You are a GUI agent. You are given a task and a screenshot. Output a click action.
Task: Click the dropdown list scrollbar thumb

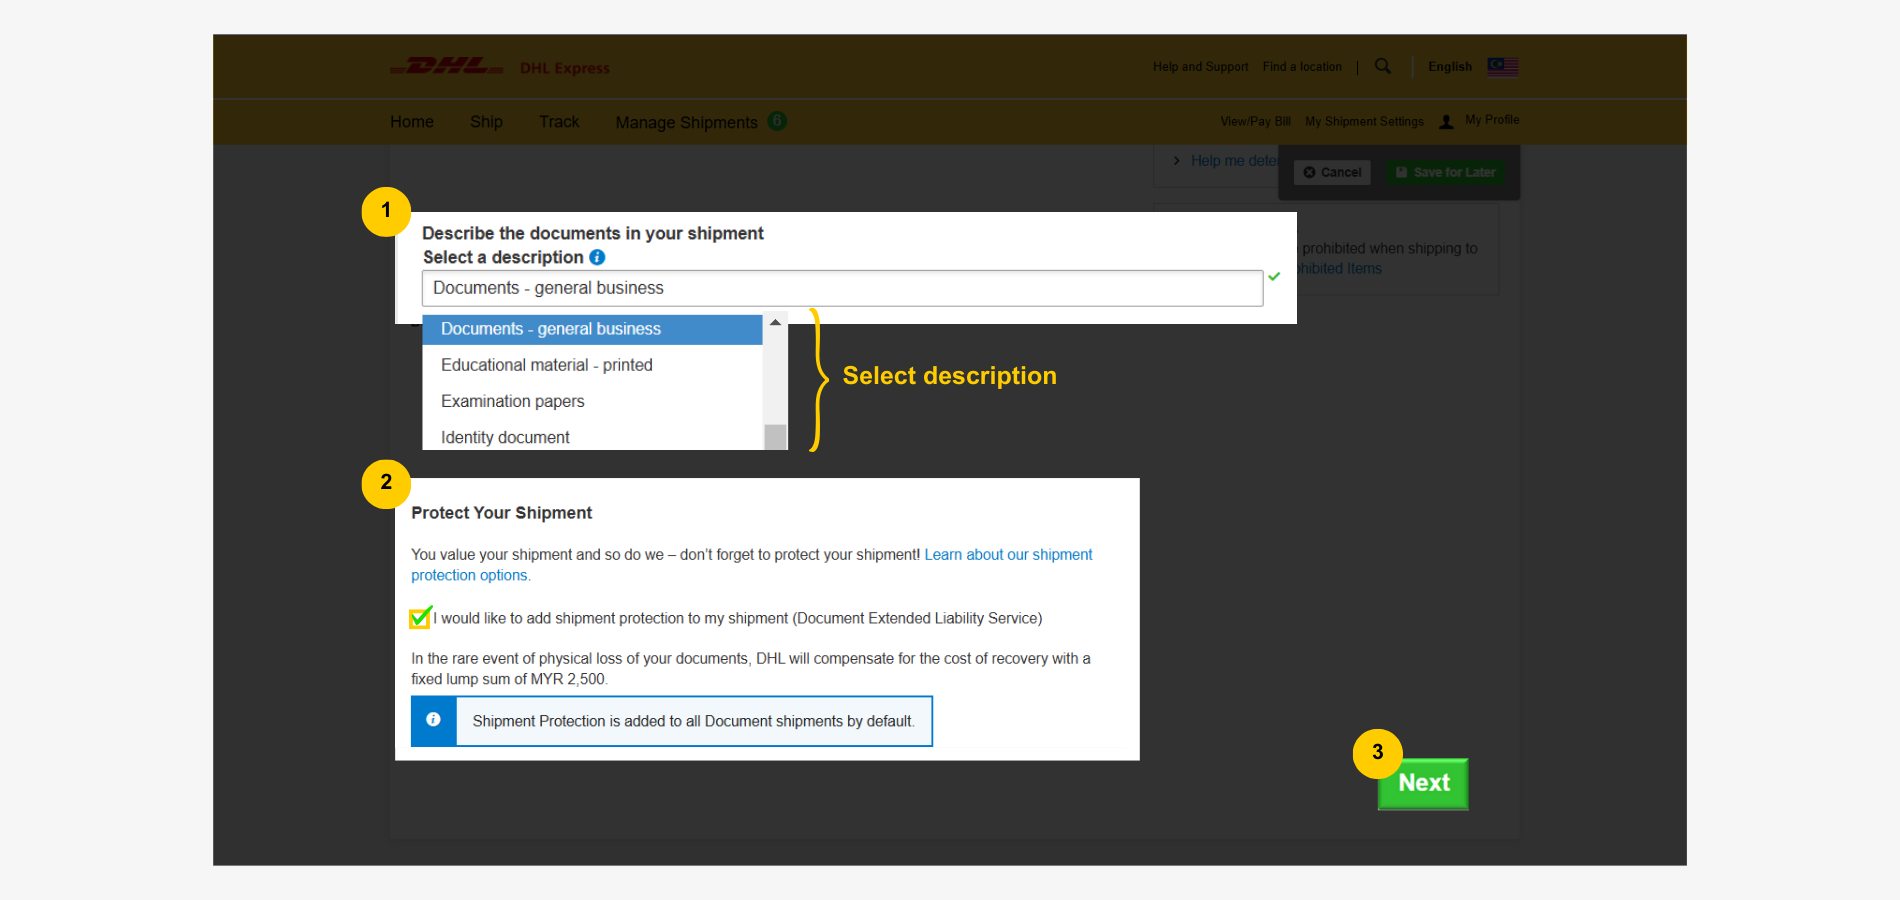pyautogui.click(x=775, y=437)
